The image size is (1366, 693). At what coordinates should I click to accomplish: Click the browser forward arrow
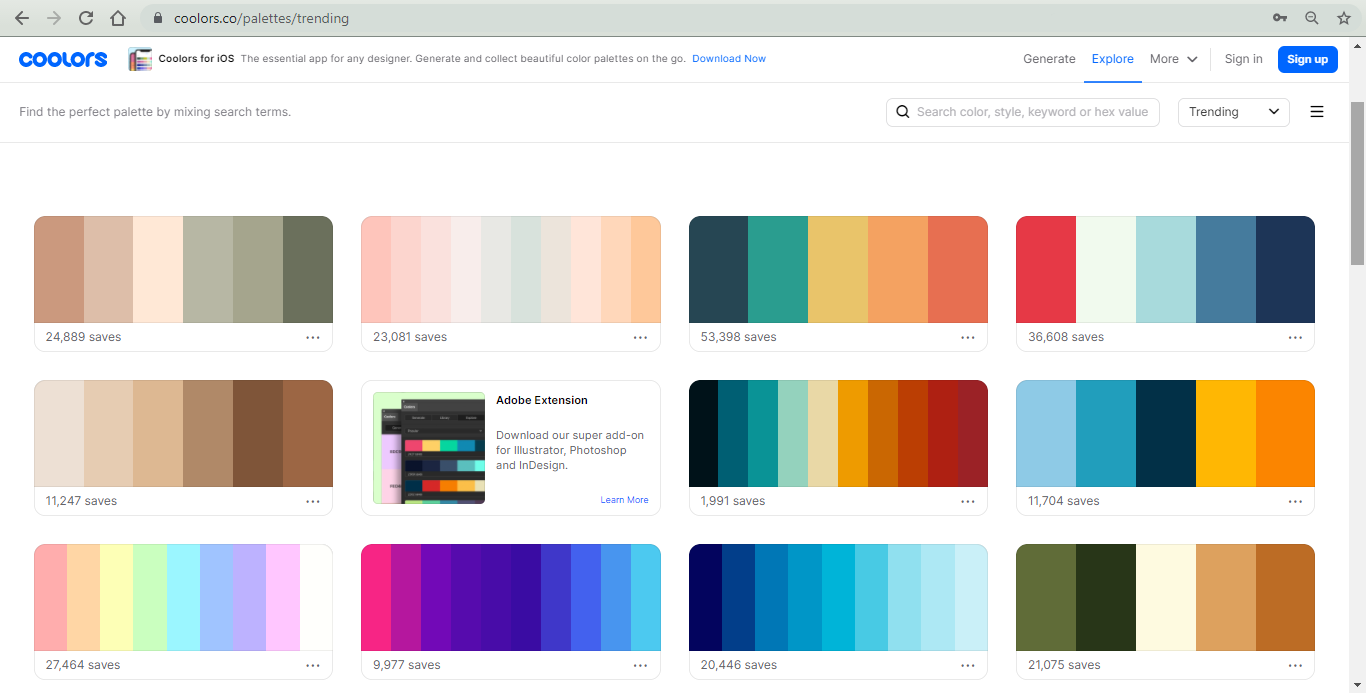54,18
